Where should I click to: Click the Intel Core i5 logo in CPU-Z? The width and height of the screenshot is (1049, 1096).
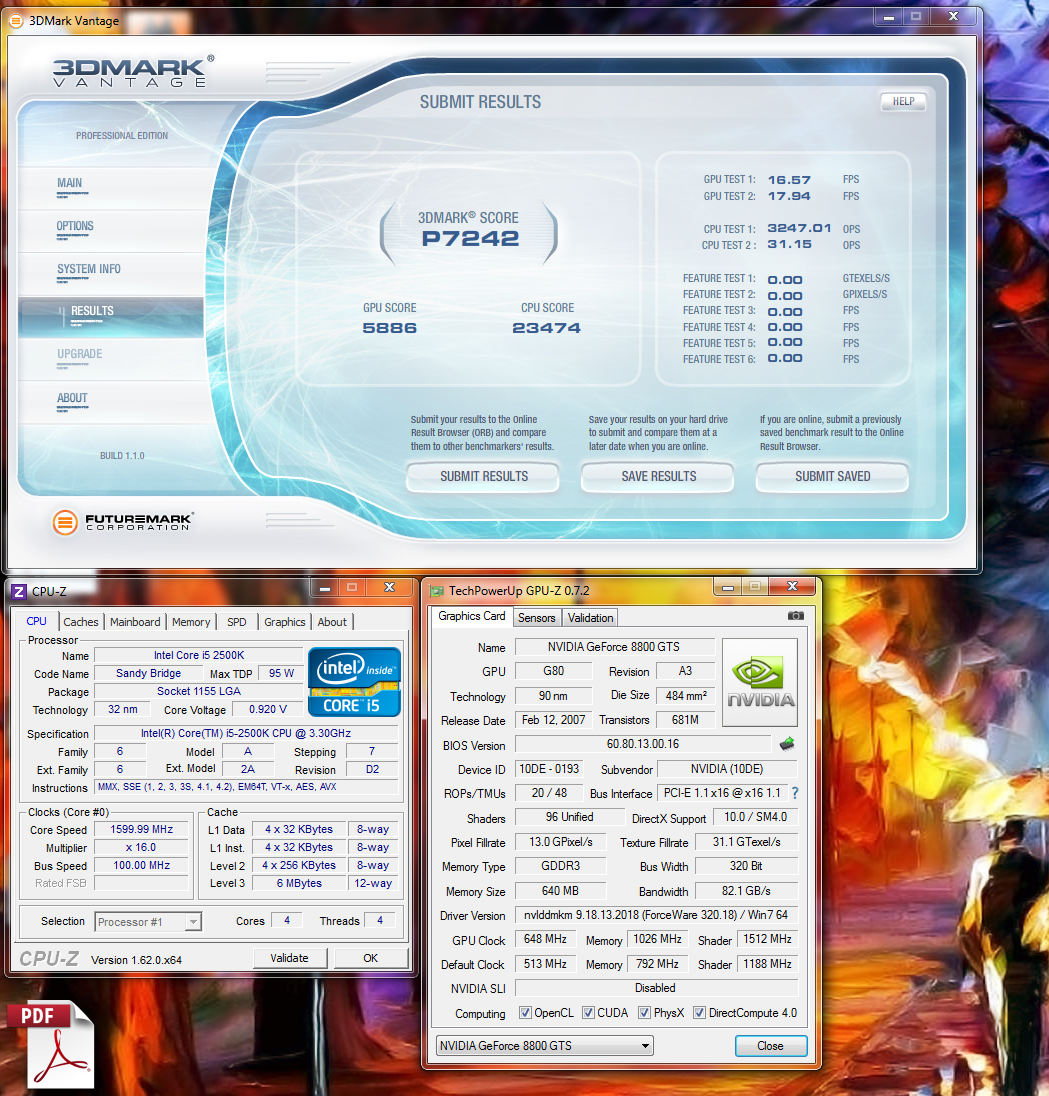point(354,682)
